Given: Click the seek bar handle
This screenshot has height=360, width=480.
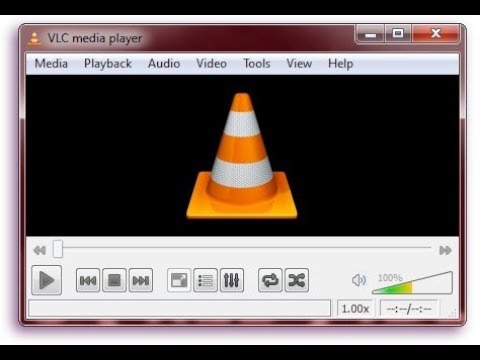Looking at the screenshot, I should click(58, 249).
